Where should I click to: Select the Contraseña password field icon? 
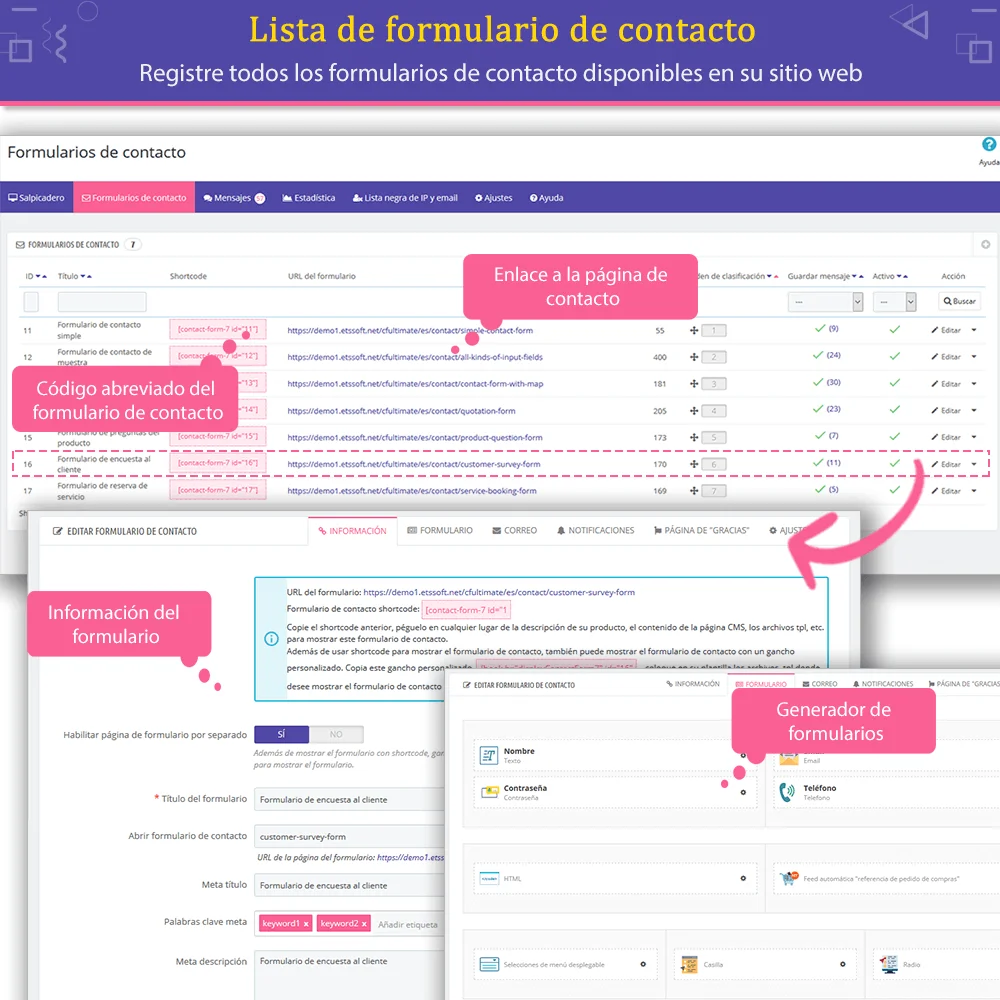tap(490, 791)
